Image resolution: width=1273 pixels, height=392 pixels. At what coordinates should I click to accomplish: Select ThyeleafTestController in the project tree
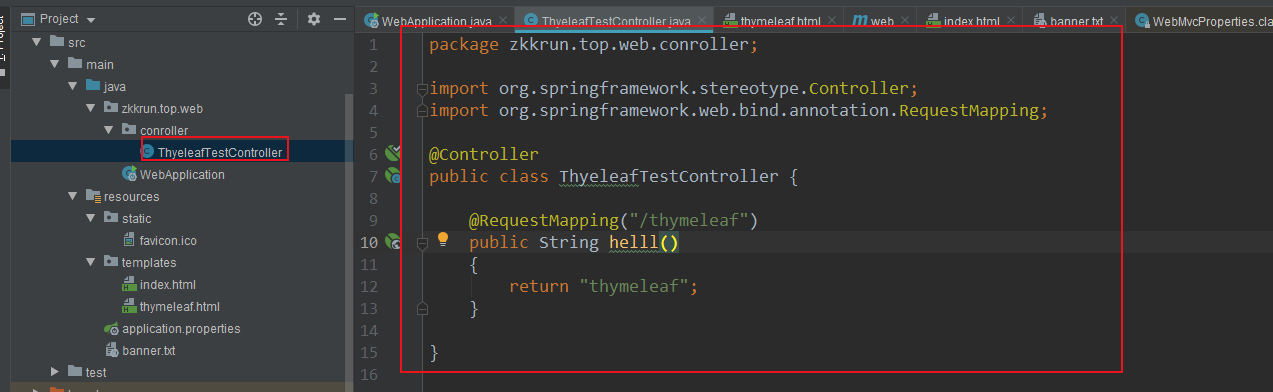[220, 152]
